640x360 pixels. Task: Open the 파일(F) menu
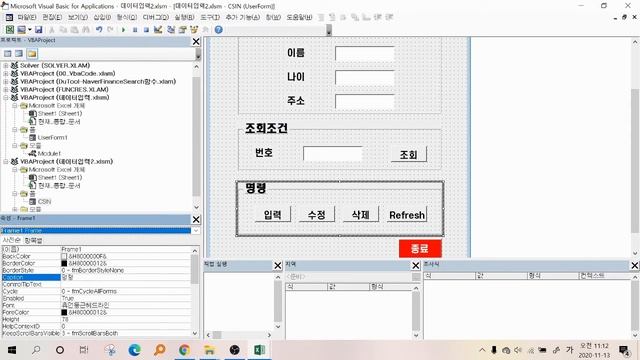point(27,17)
